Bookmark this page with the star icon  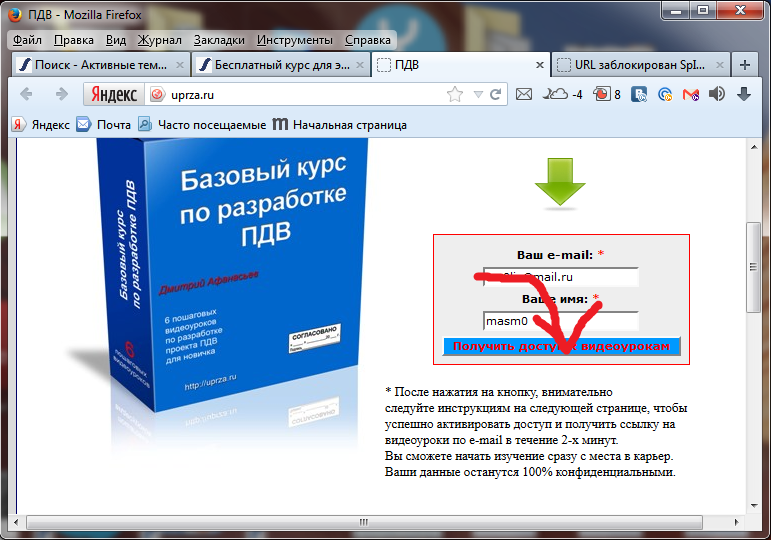pyautogui.click(x=455, y=94)
